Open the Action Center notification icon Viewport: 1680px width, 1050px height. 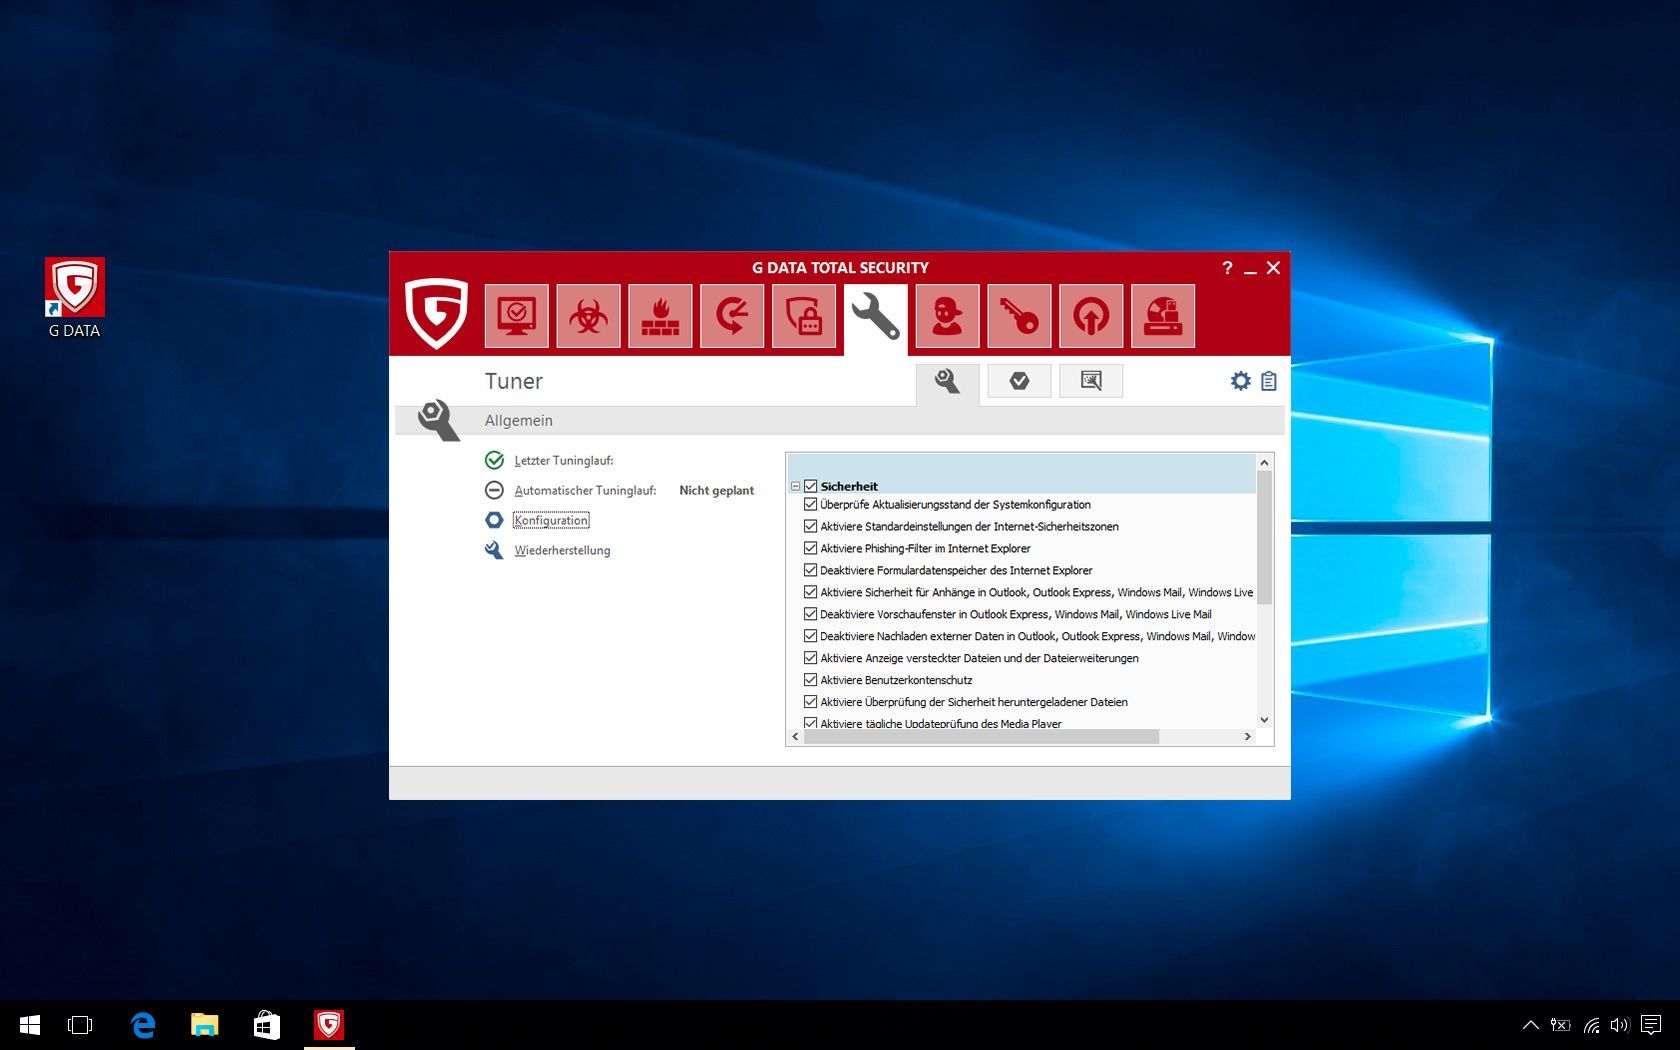[x=1651, y=1025]
